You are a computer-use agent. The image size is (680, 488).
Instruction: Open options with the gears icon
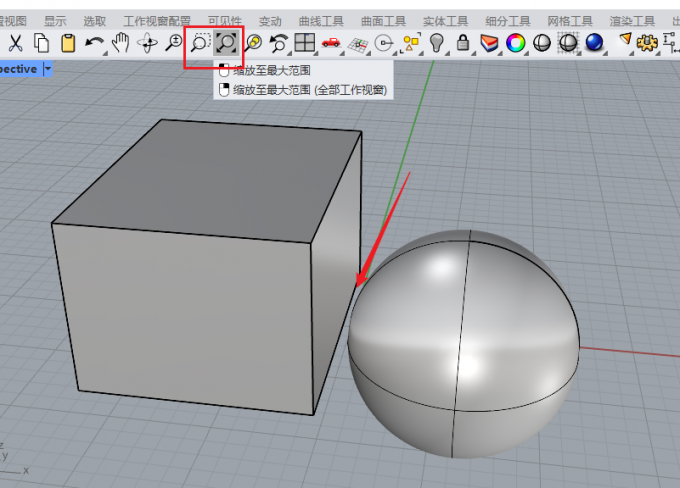647,43
